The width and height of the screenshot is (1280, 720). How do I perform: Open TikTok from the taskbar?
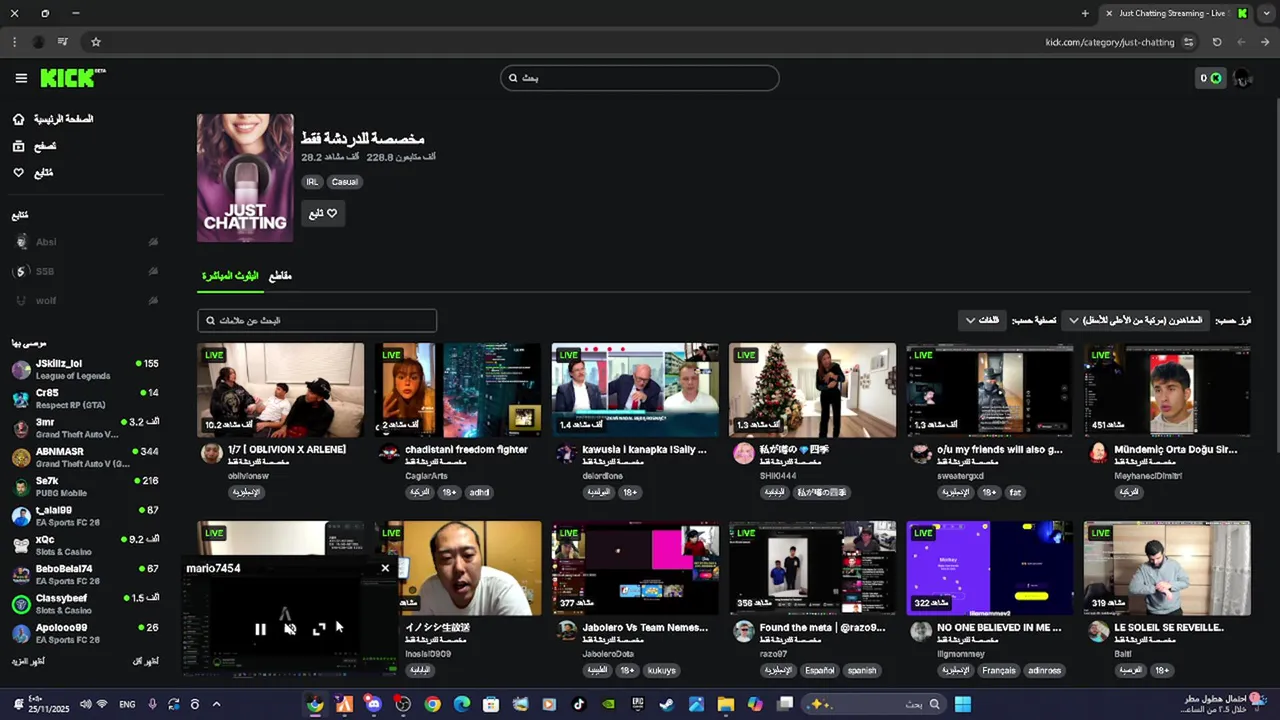[578, 705]
